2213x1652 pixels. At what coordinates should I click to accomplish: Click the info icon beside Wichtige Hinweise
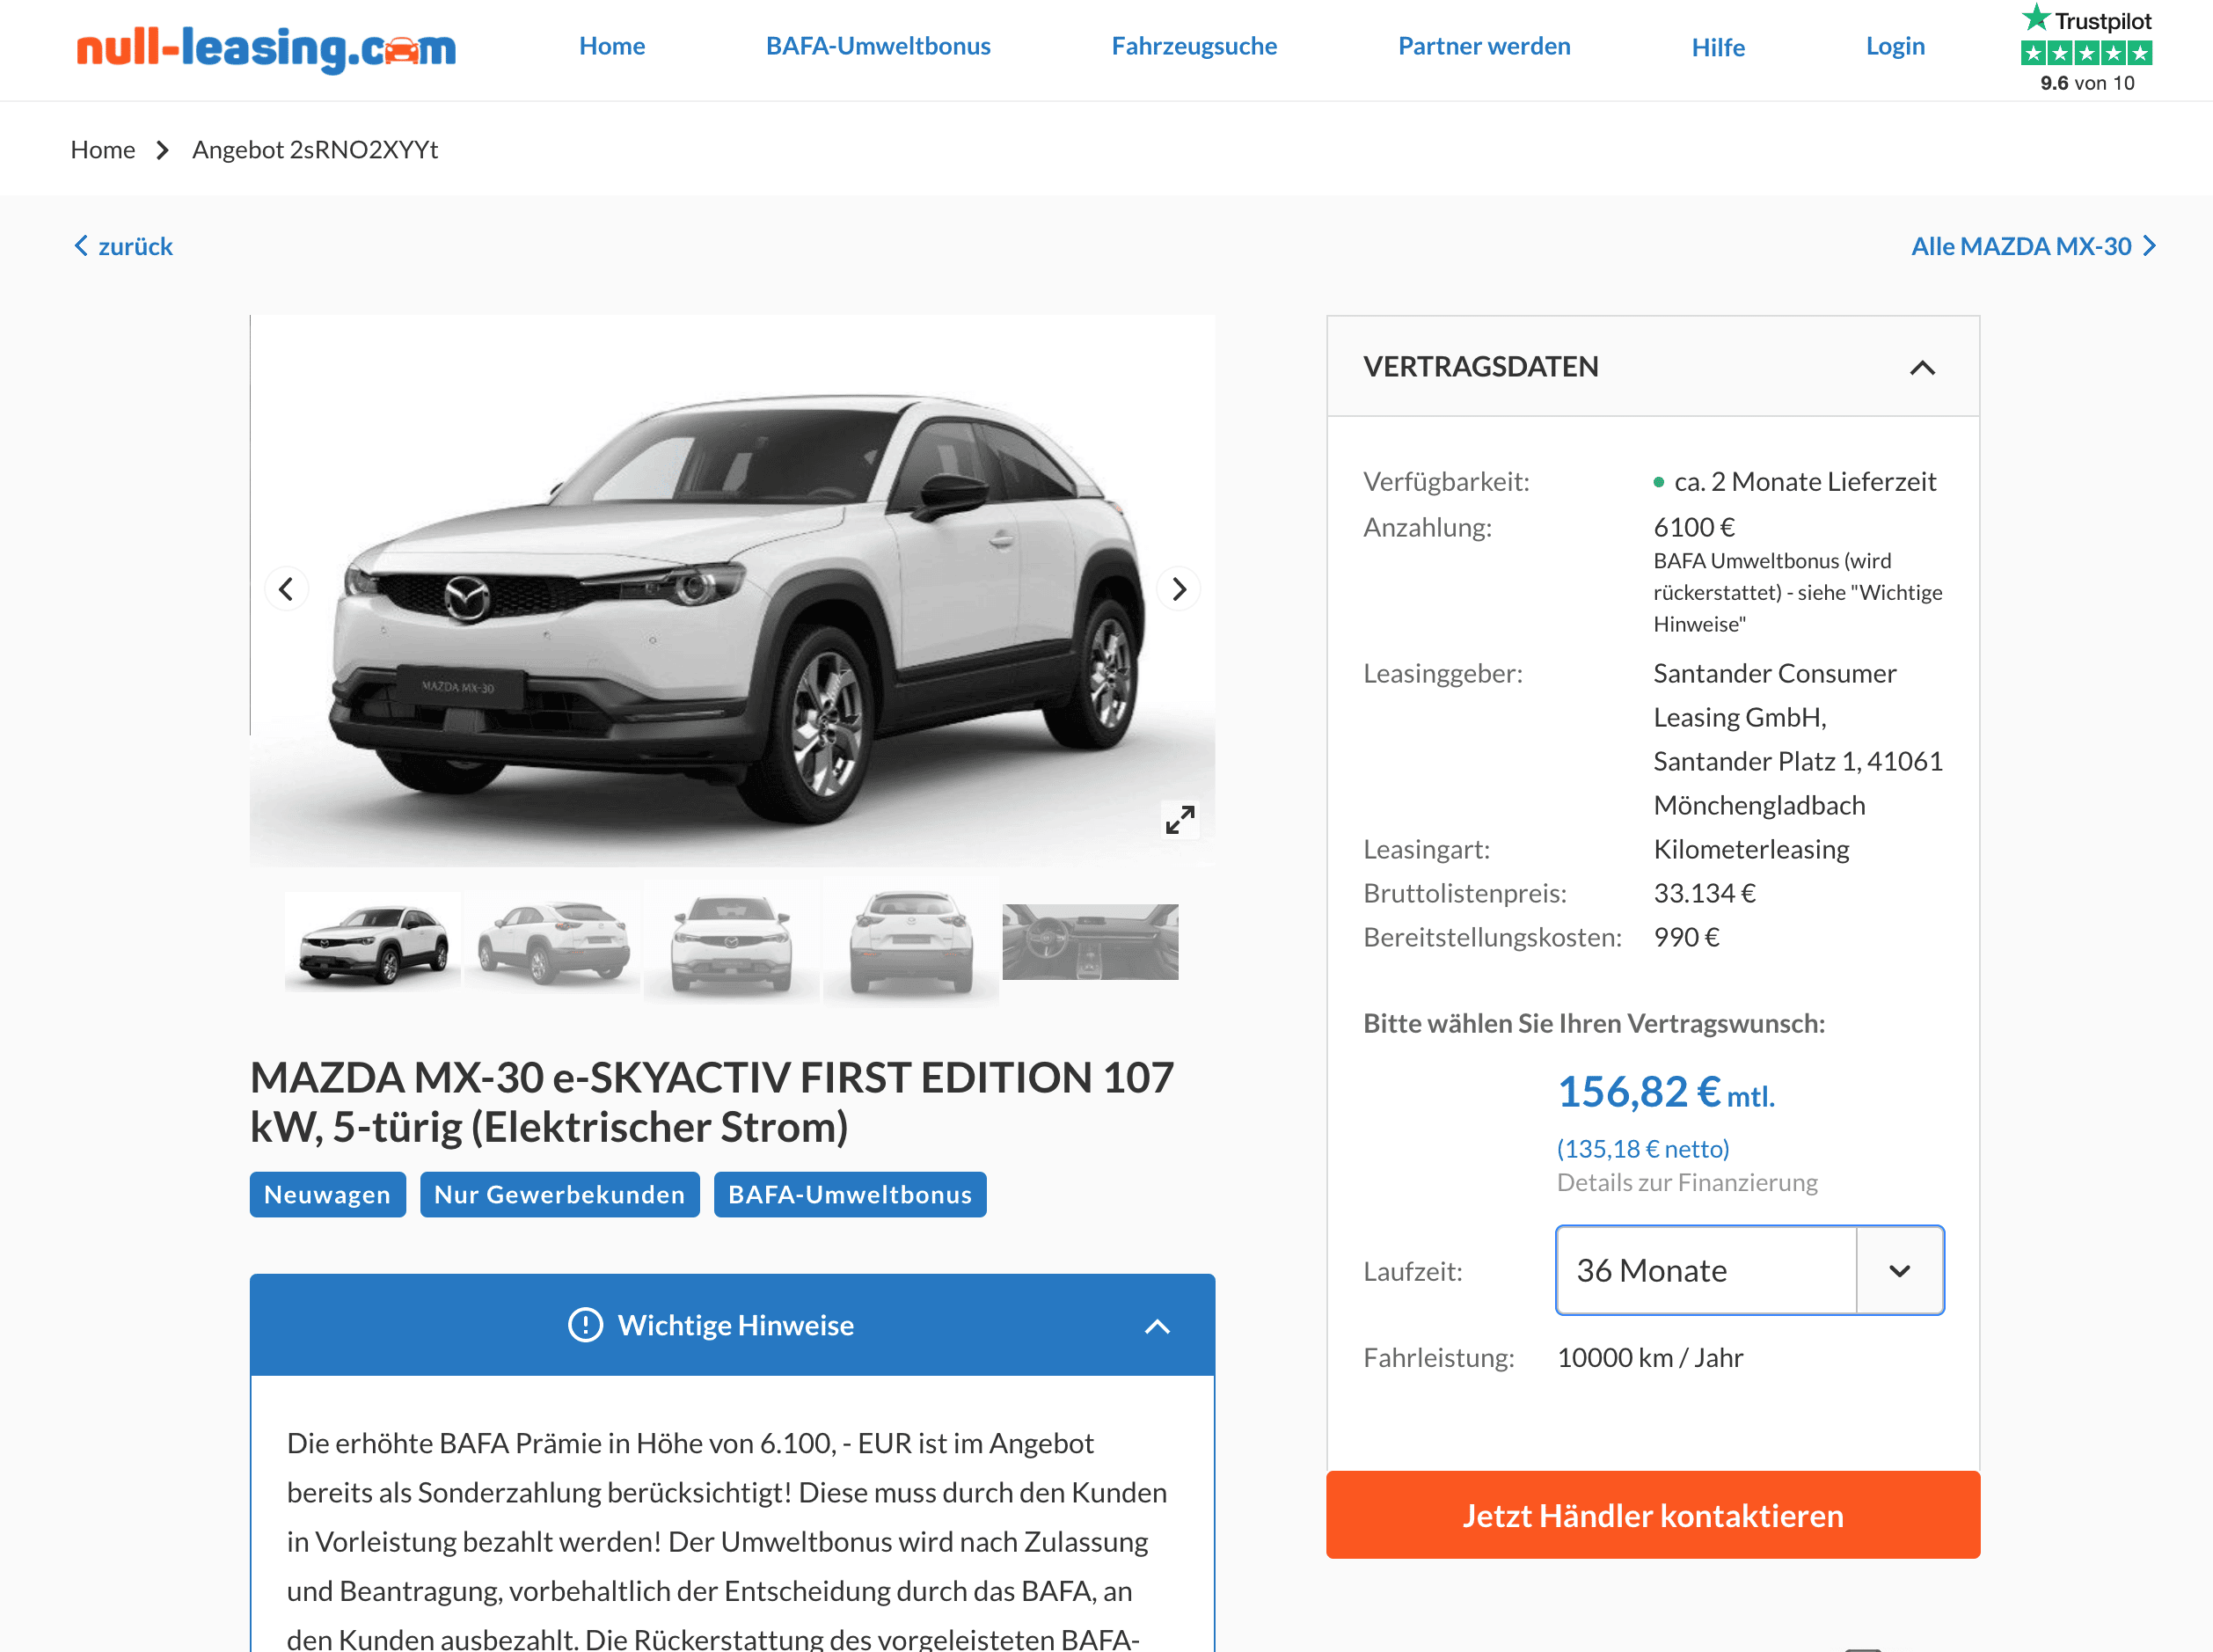pyautogui.click(x=585, y=1325)
